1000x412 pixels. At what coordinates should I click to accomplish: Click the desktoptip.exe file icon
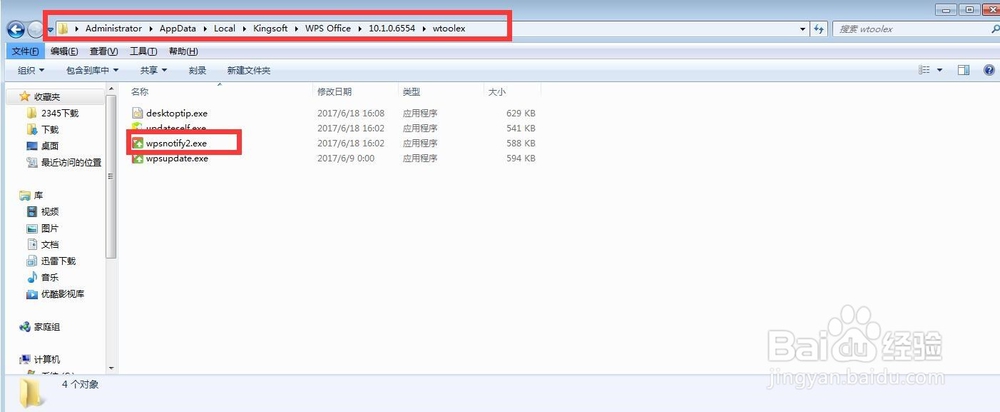click(138, 113)
